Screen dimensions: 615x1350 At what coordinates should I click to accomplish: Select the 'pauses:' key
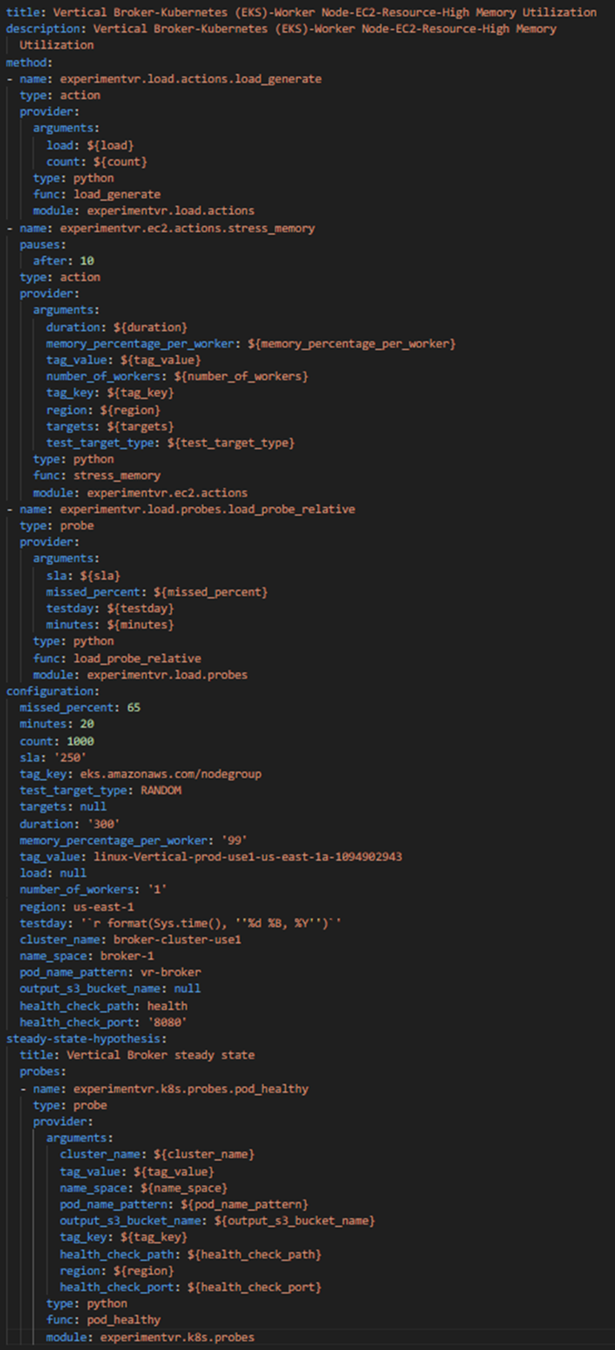tap(43, 244)
